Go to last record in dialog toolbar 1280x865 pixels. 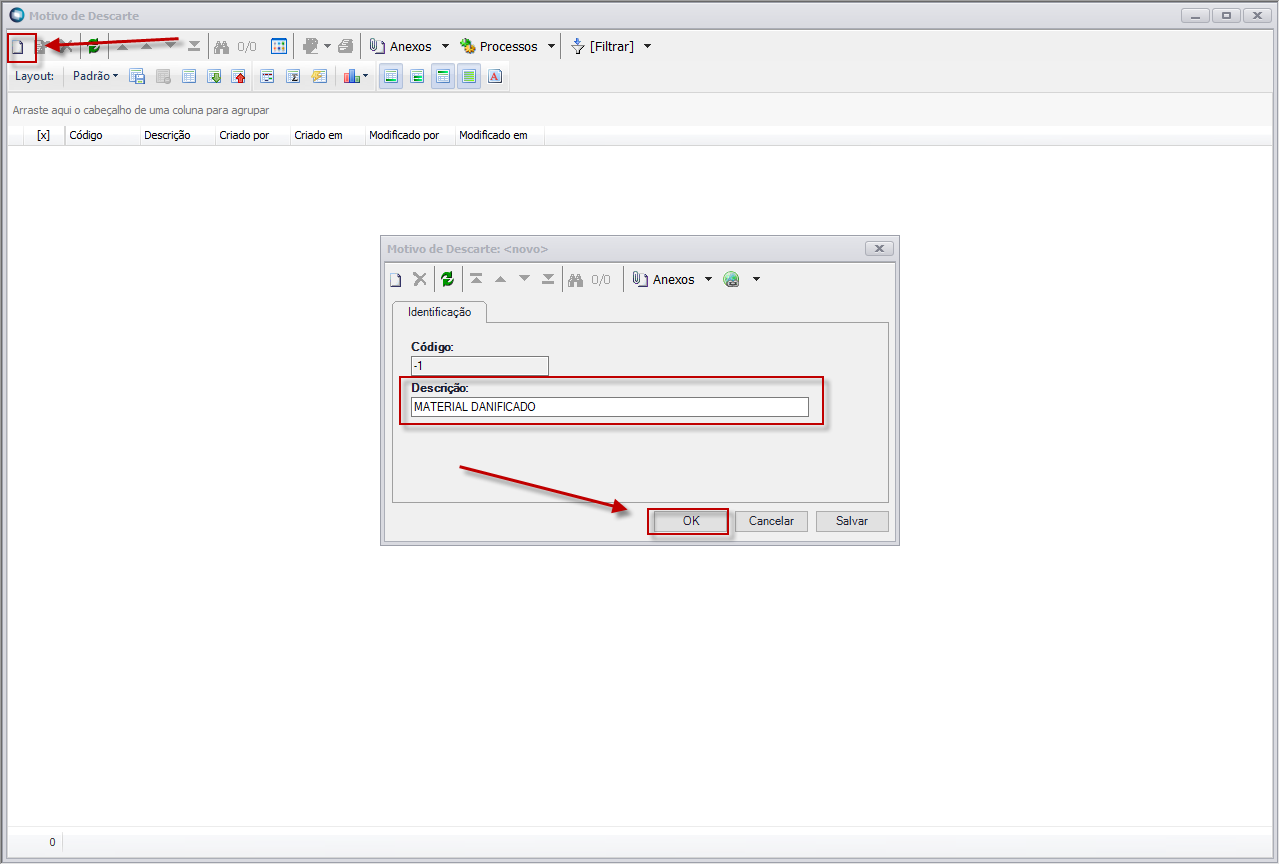coord(548,279)
